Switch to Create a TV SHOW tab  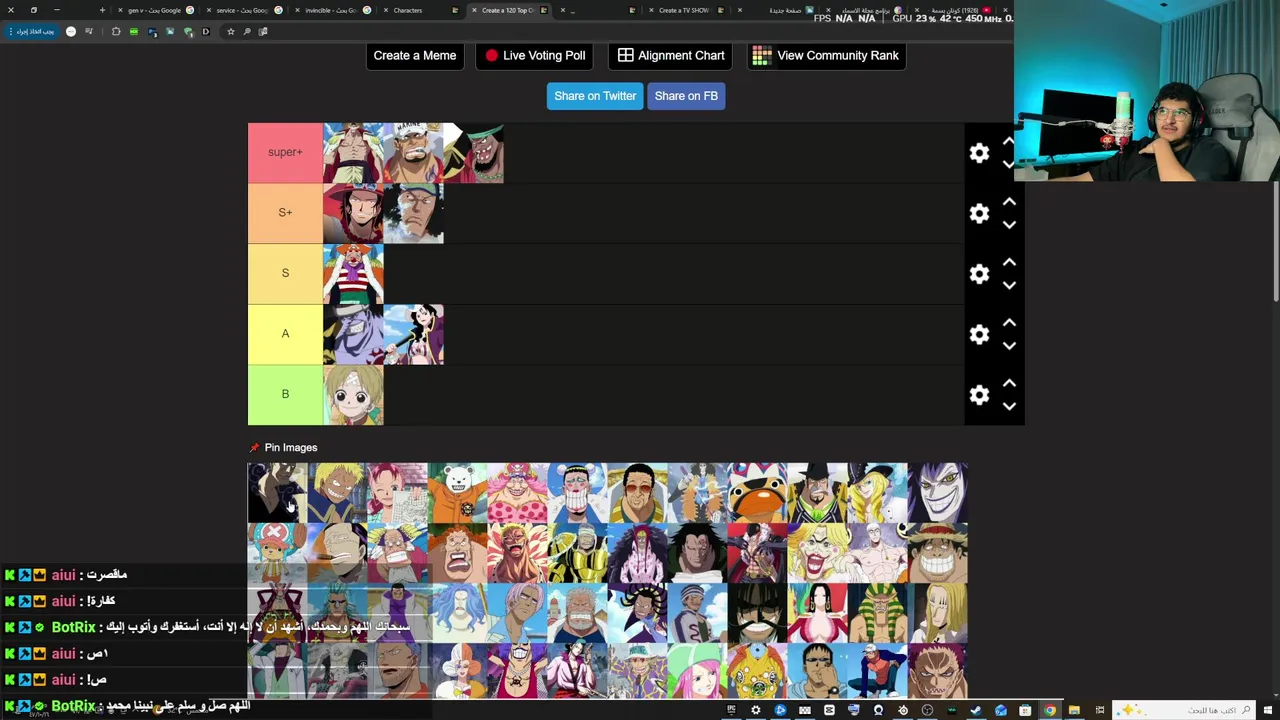click(684, 10)
